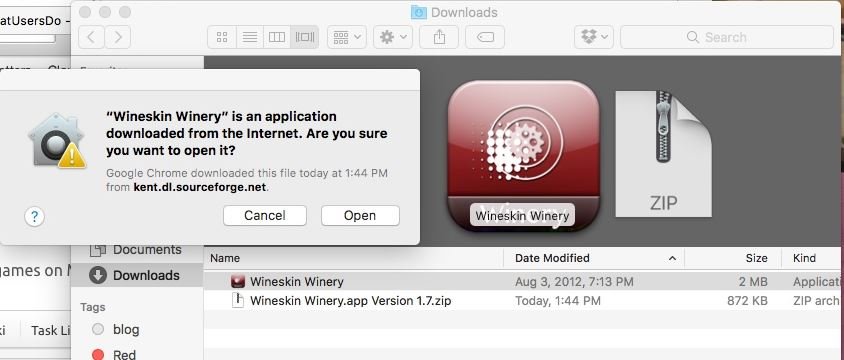Click the Gatekeeper warning icon in dialog
844x360 pixels.
pos(57,140)
